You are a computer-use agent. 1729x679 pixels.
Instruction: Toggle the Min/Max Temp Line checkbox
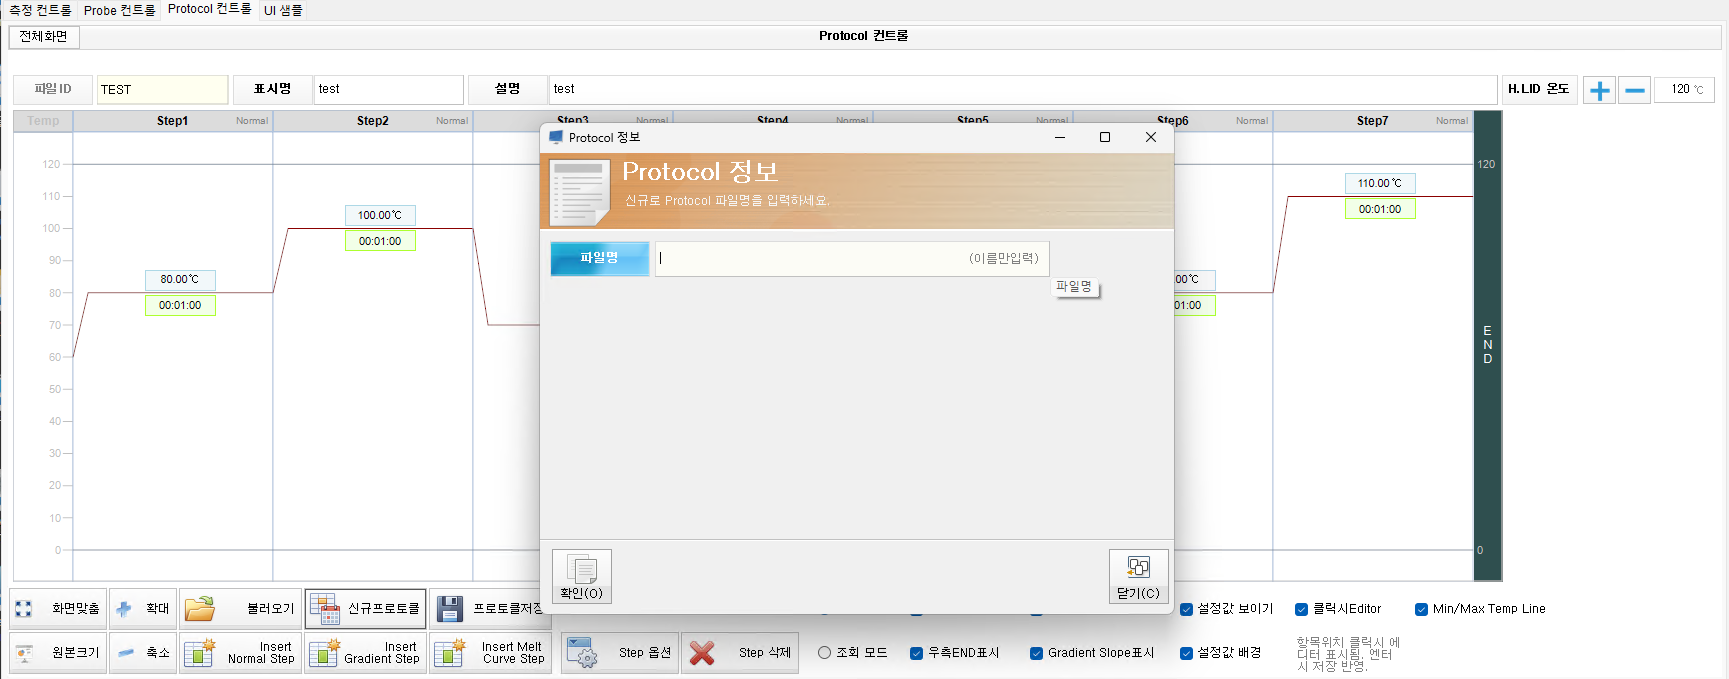pyautogui.click(x=1421, y=609)
